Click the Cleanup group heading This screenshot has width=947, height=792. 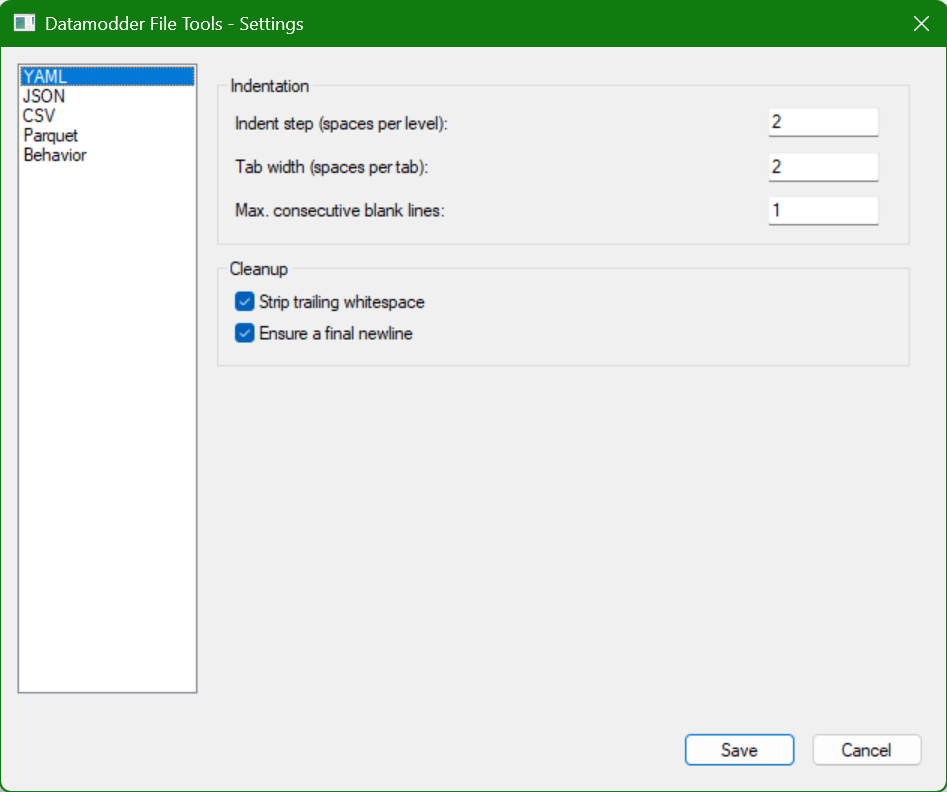point(258,269)
